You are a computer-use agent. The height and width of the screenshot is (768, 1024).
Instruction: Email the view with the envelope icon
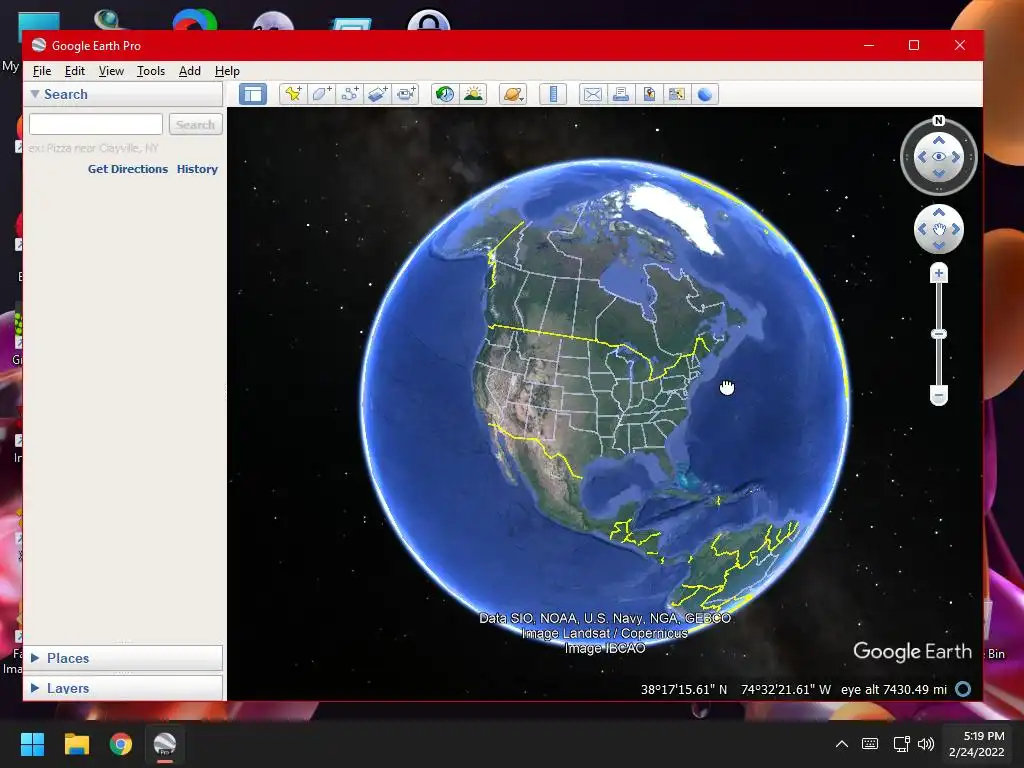tap(592, 94)
